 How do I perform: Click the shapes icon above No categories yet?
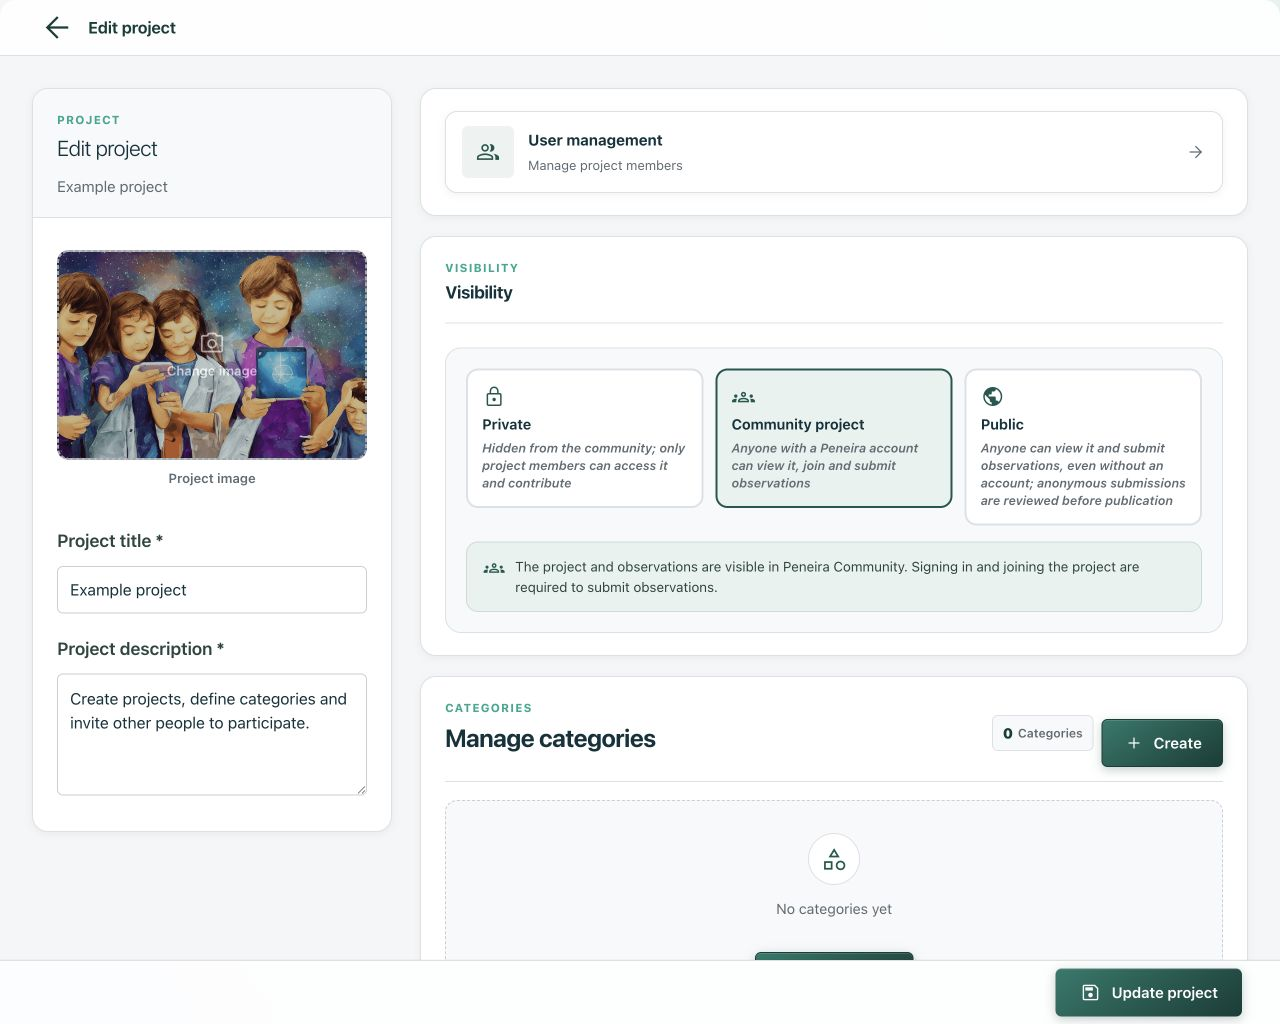834,859
